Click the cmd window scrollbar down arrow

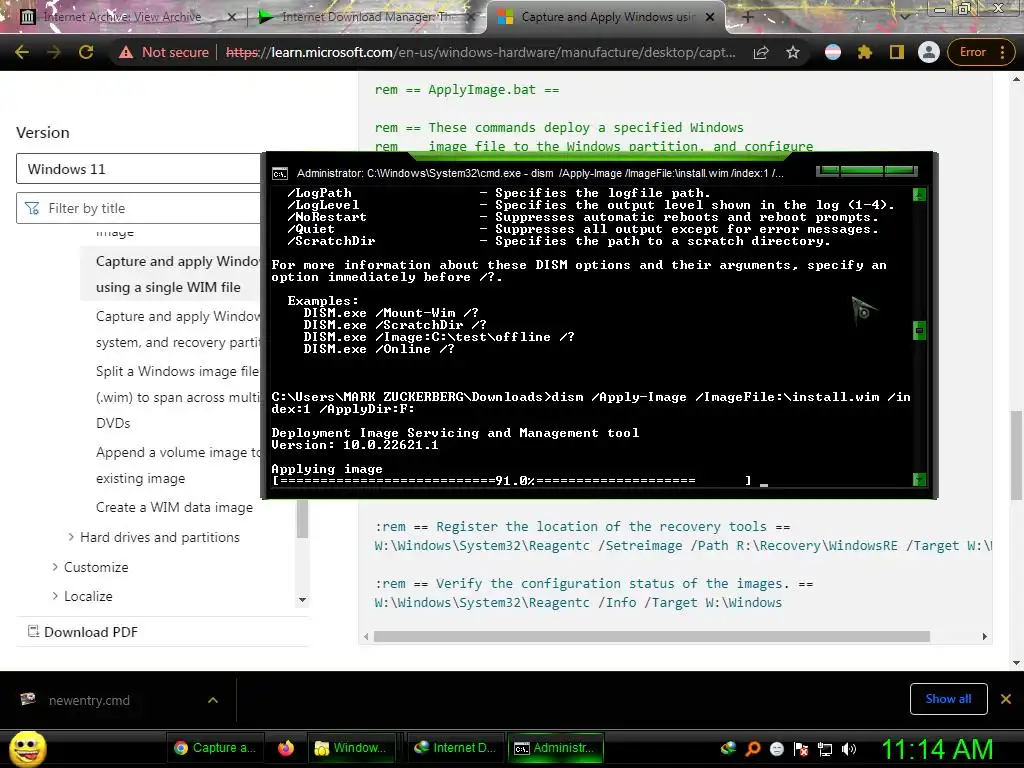tap(919, 479)
